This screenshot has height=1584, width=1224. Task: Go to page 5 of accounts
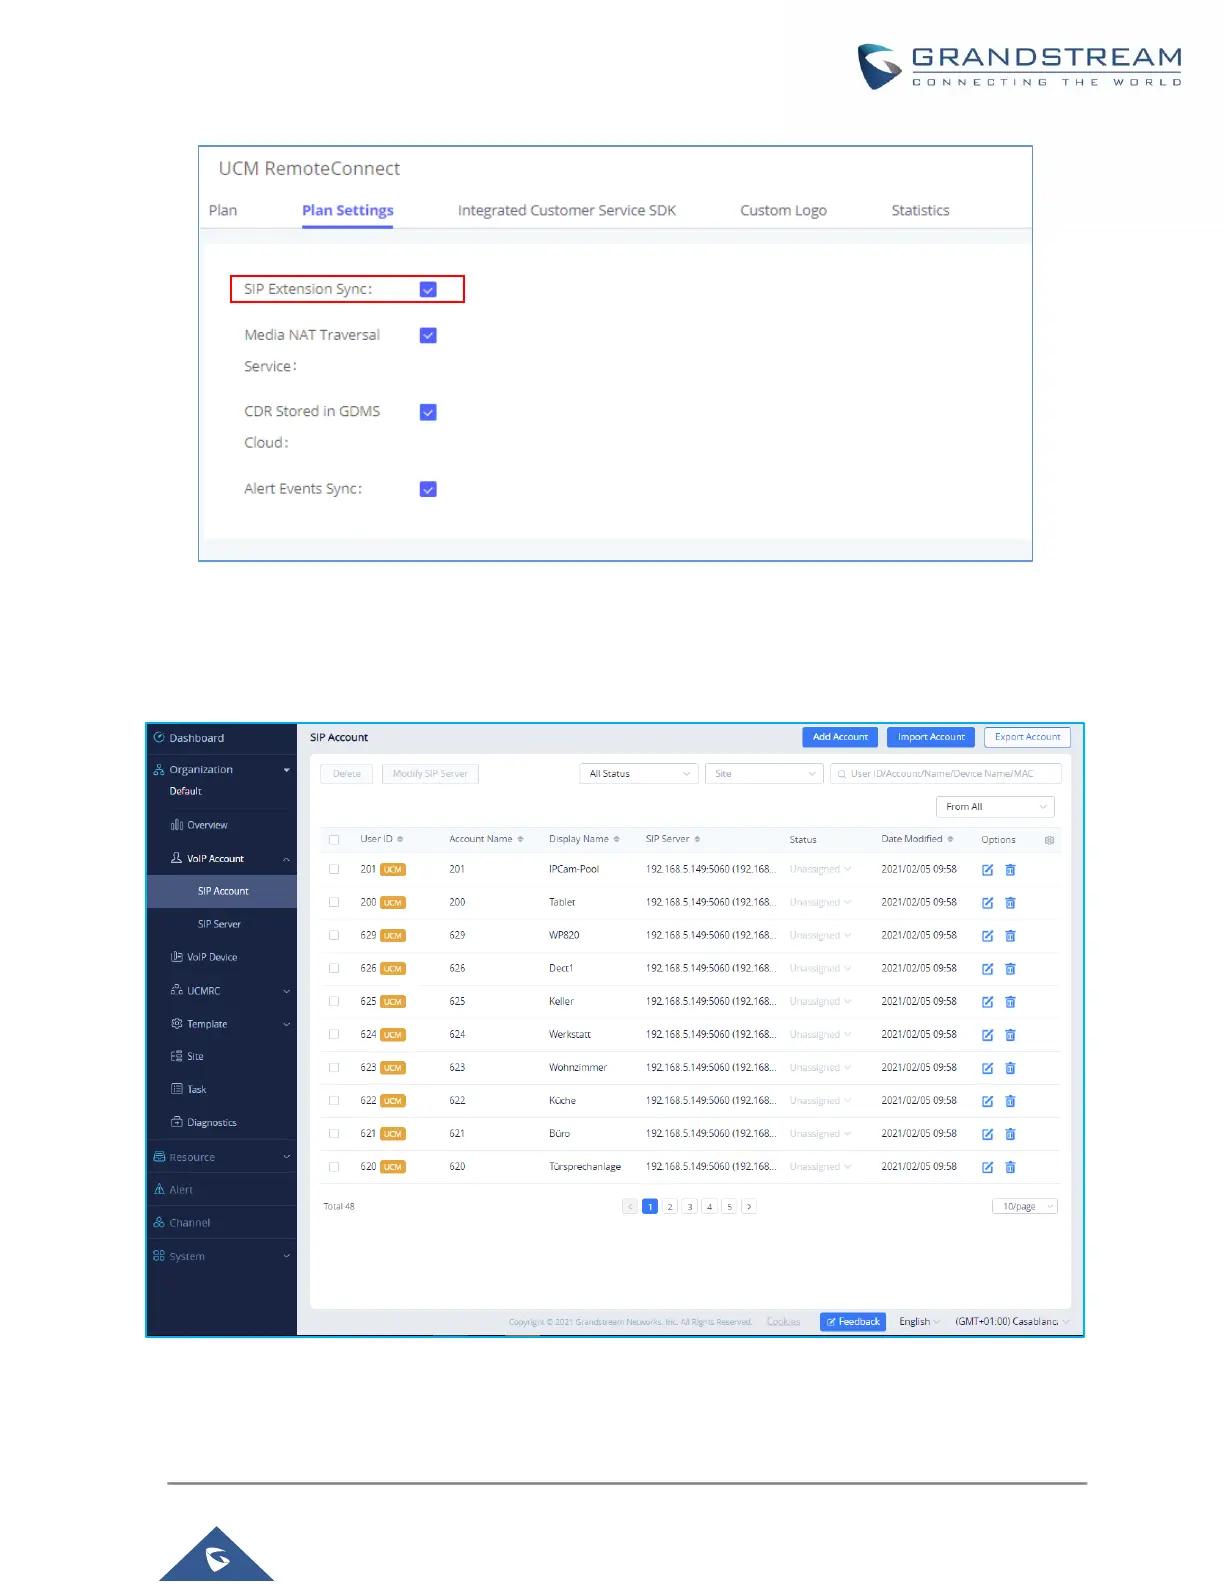(x=729, y=1207)
